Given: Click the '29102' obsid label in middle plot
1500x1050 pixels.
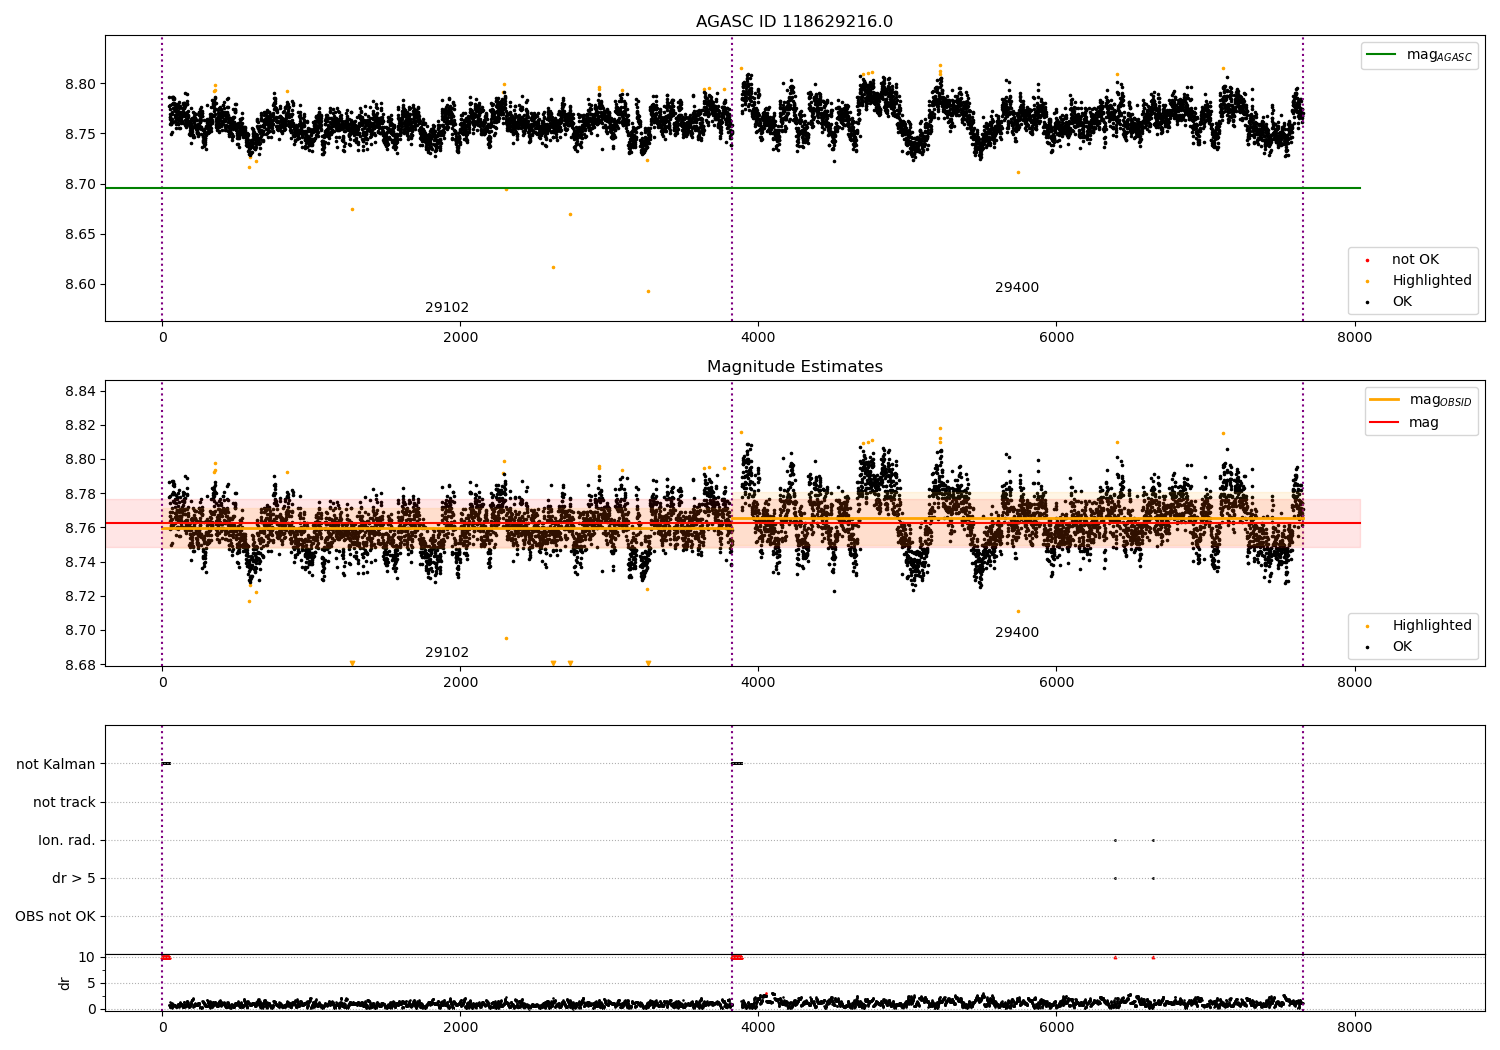Looking at the screenshot, I should 447,653.
